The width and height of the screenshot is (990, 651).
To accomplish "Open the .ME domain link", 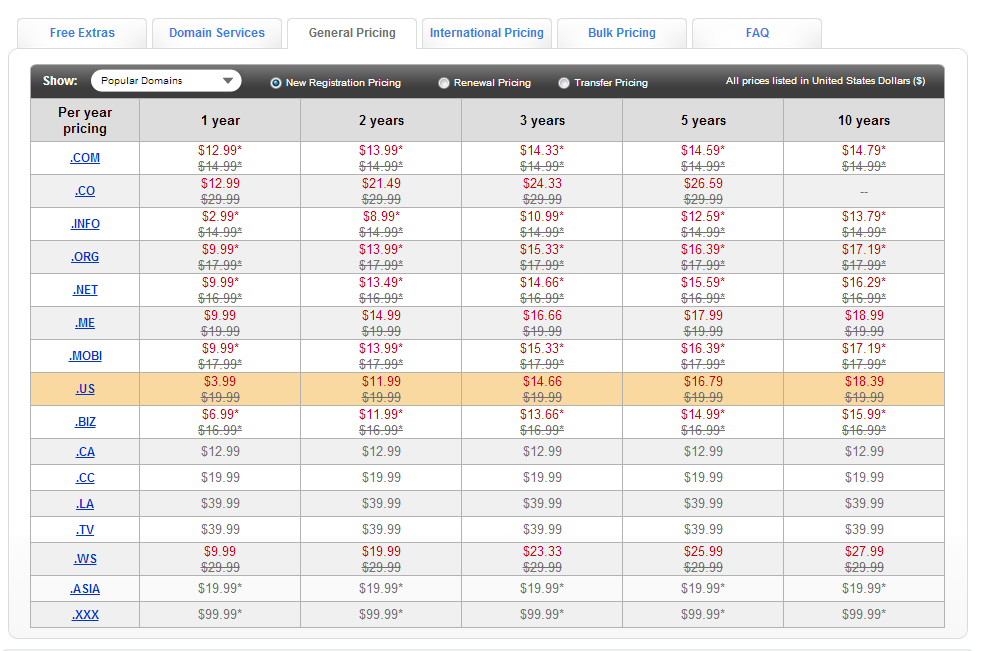I will pos(85,323).
